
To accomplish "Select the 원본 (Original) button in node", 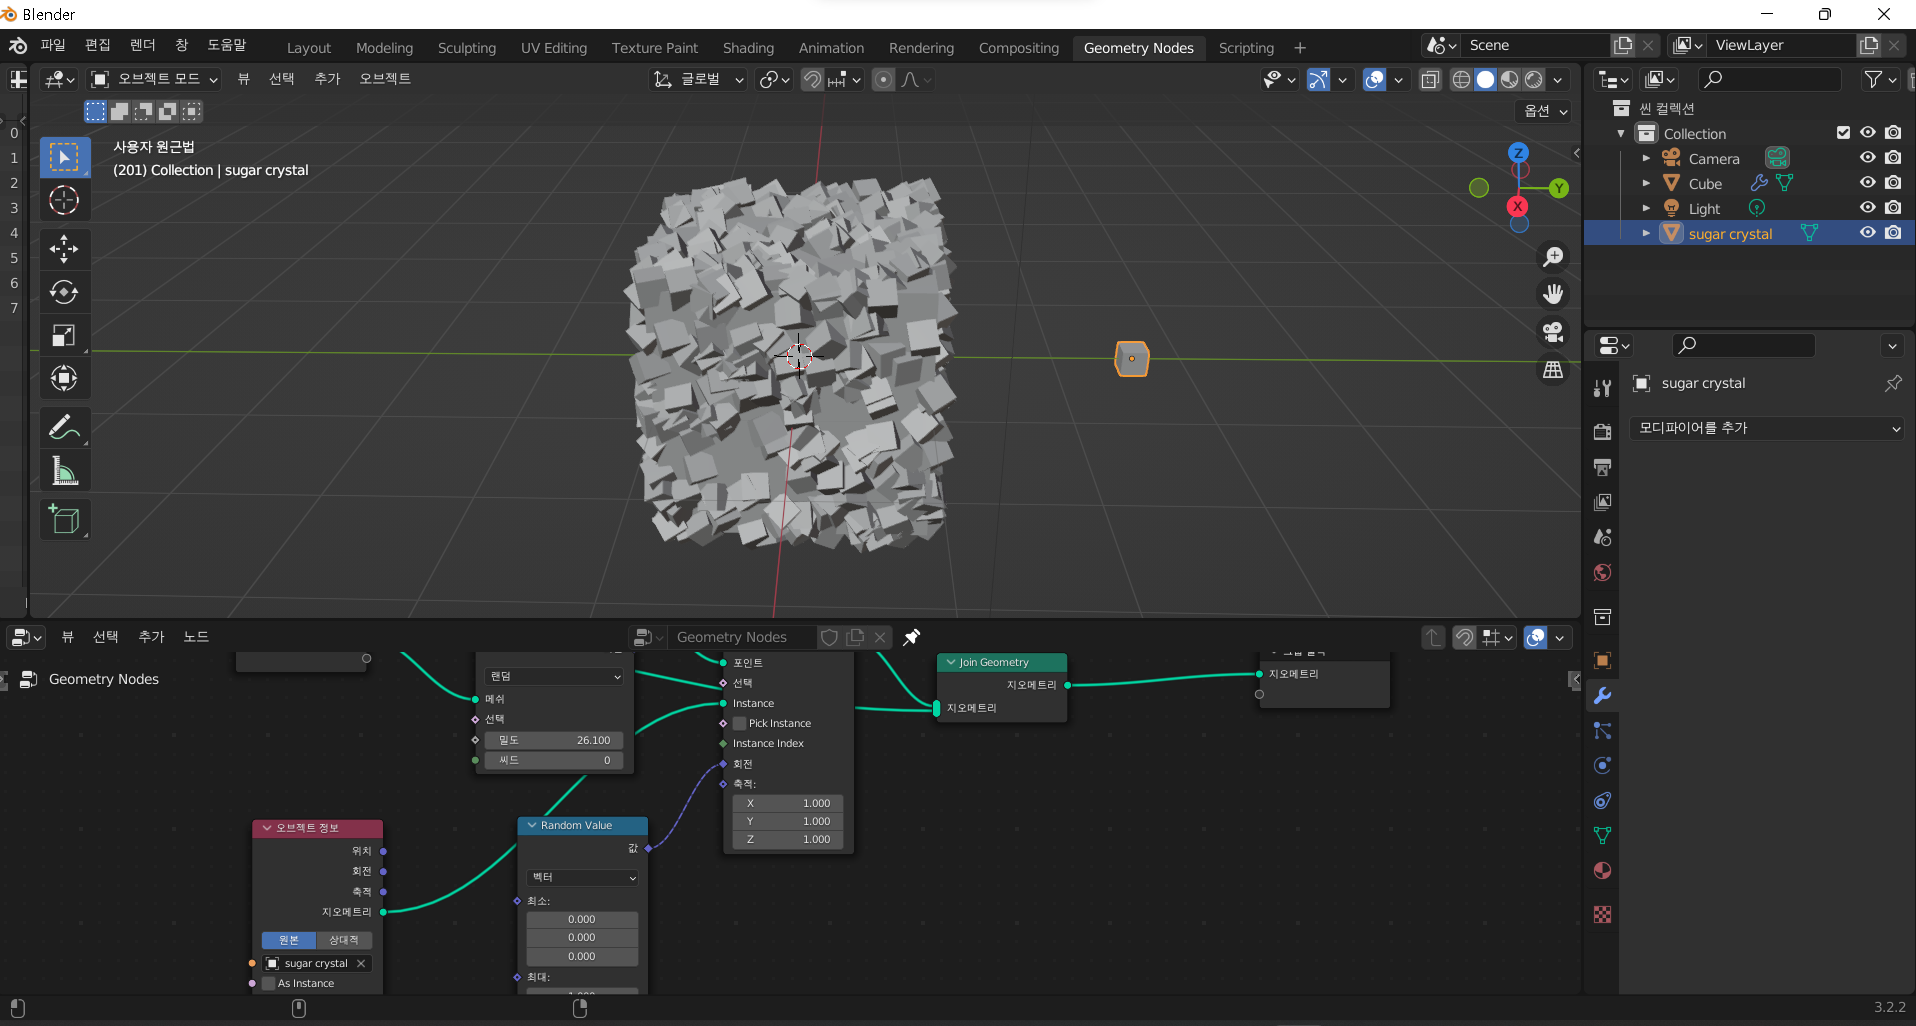I will click(289, 940).
